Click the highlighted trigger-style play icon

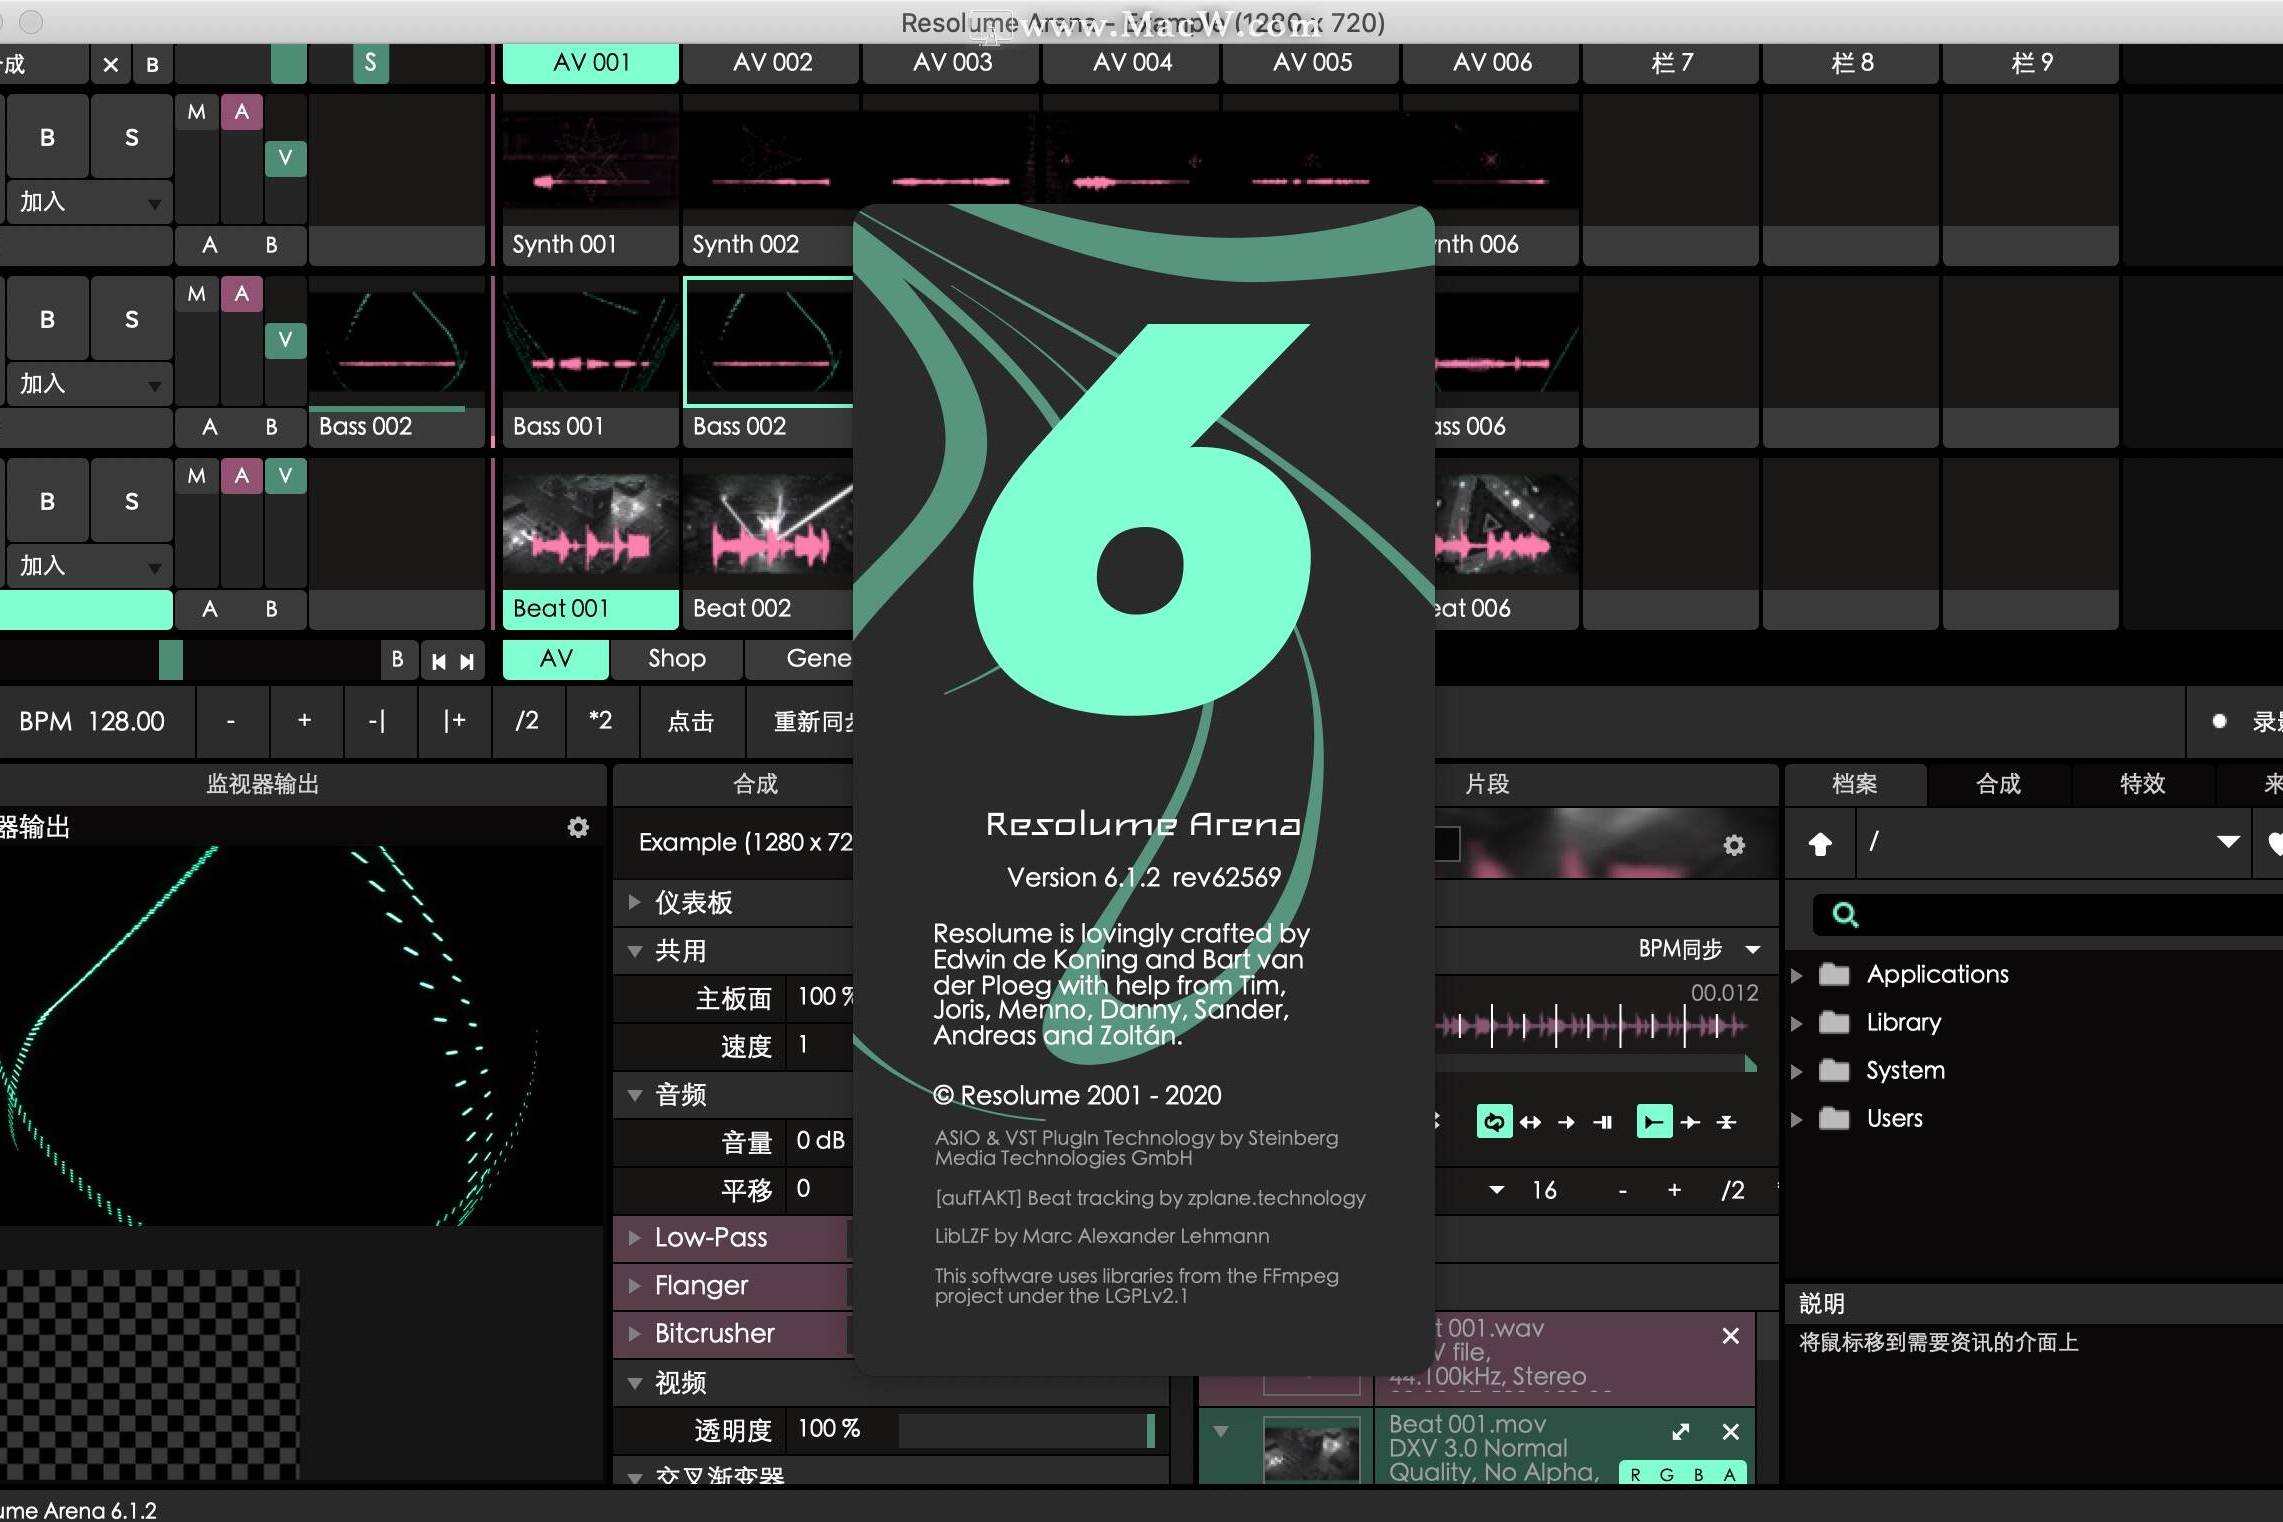click(1654, 1122)
